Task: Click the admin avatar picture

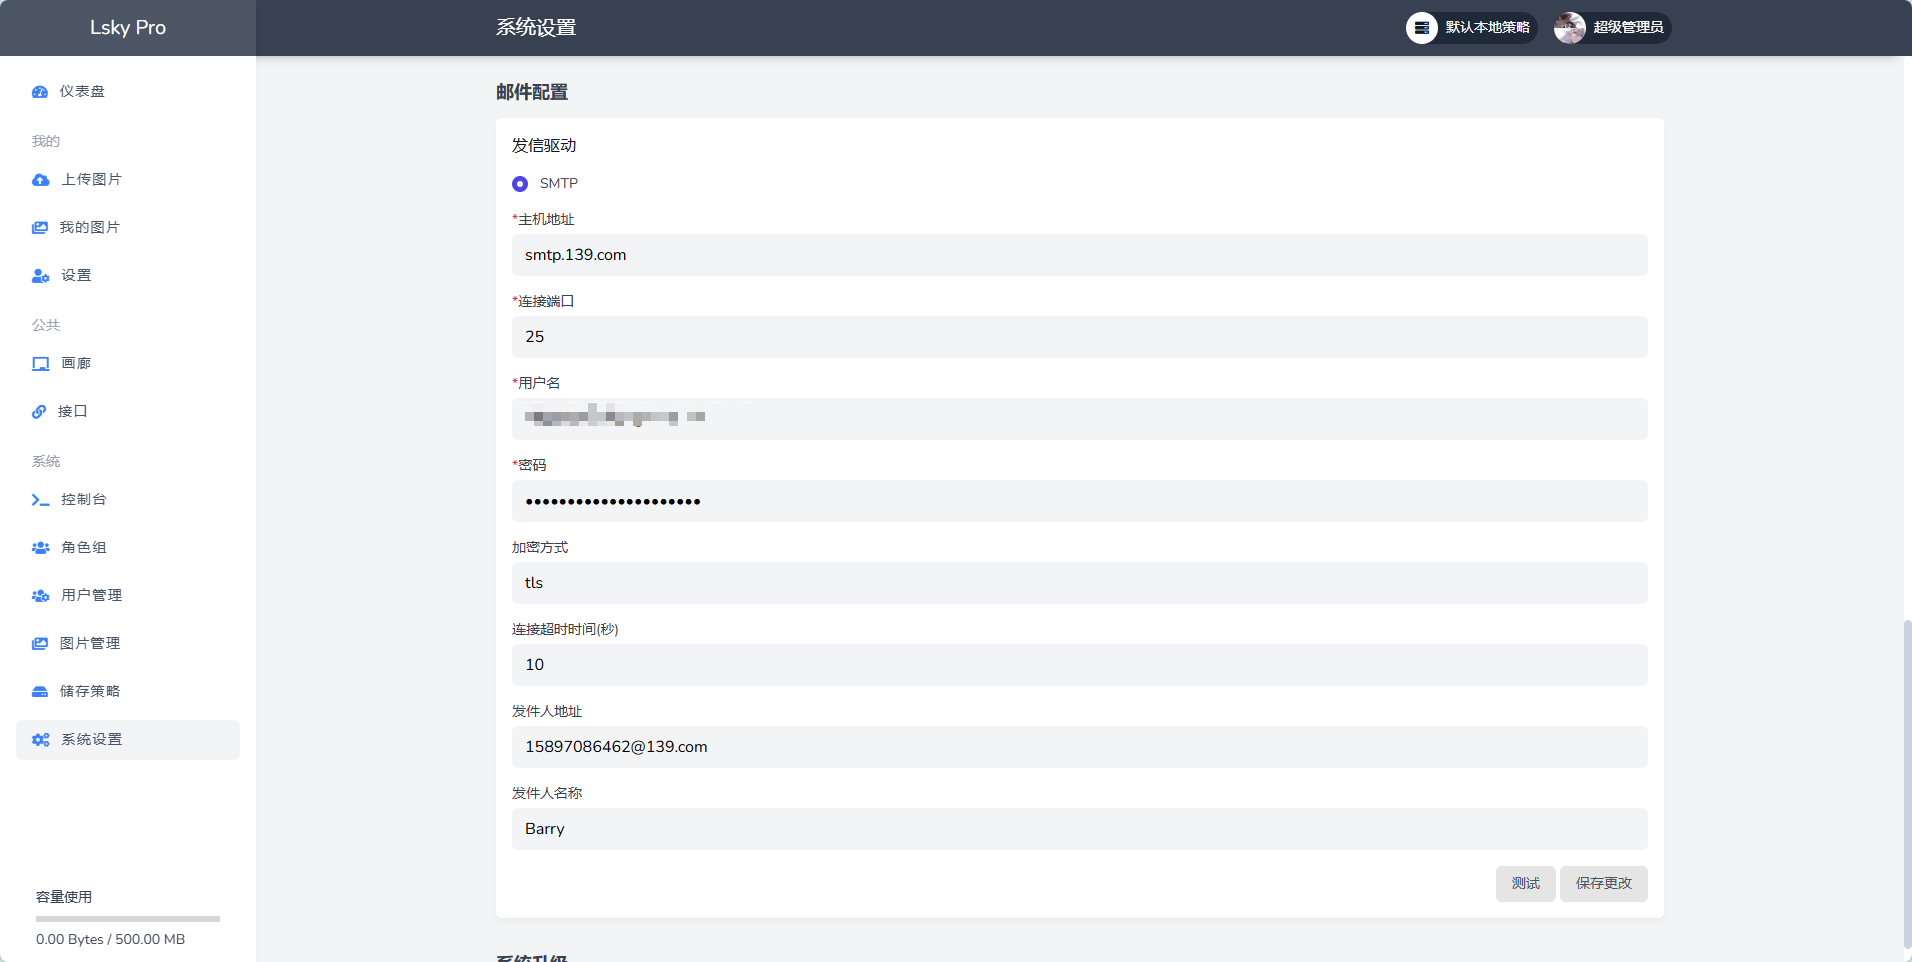Action: (x=1570, y=28)
